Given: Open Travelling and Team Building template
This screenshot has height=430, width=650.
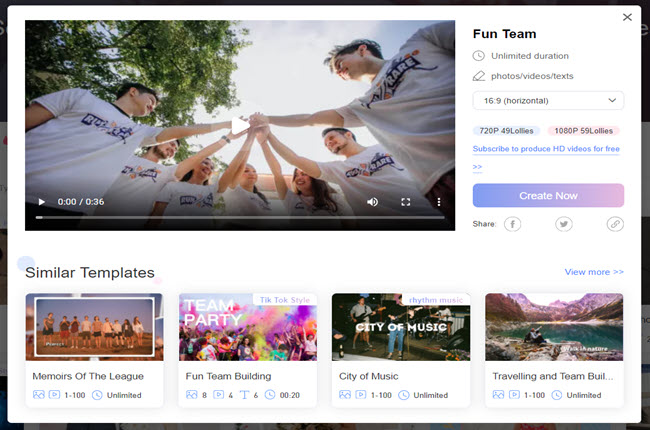Looking at the screenshot, I should tap(554, 327).
